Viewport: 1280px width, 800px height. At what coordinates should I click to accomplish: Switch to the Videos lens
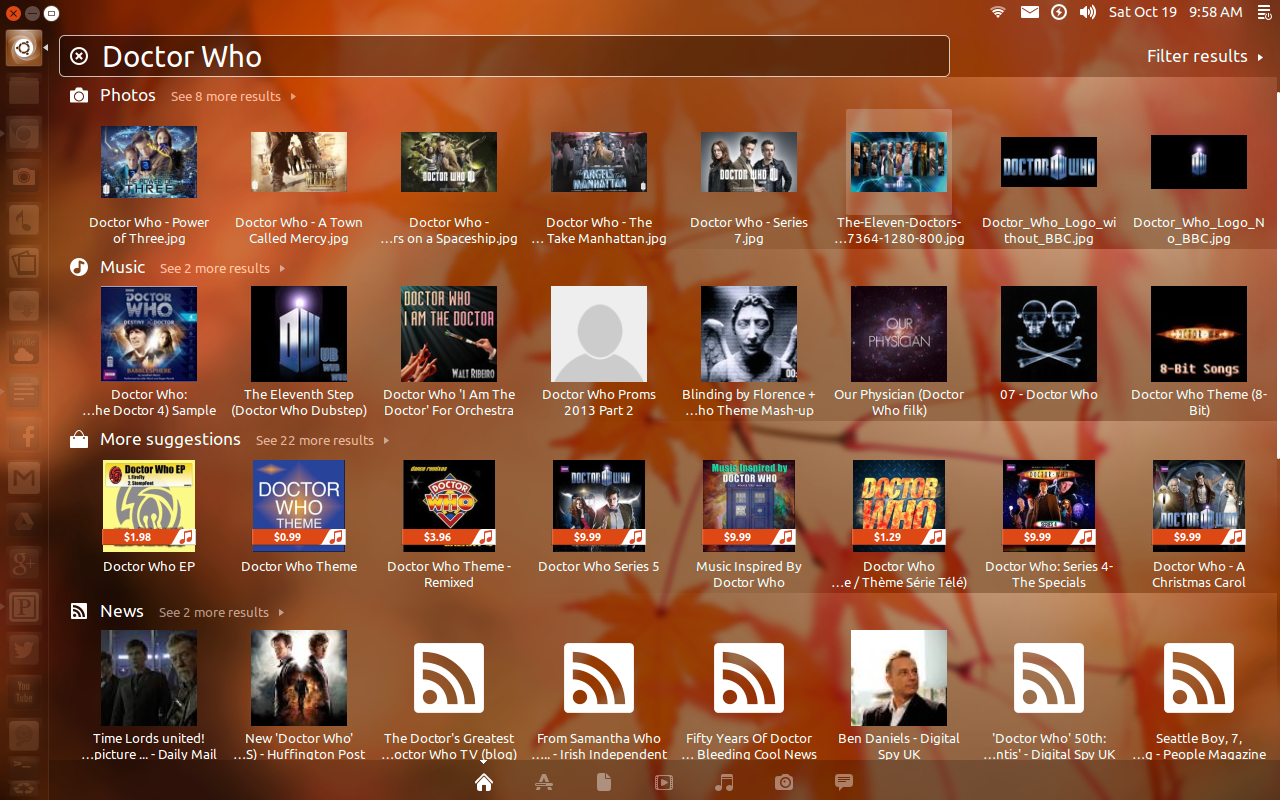(x=664, y=782)
